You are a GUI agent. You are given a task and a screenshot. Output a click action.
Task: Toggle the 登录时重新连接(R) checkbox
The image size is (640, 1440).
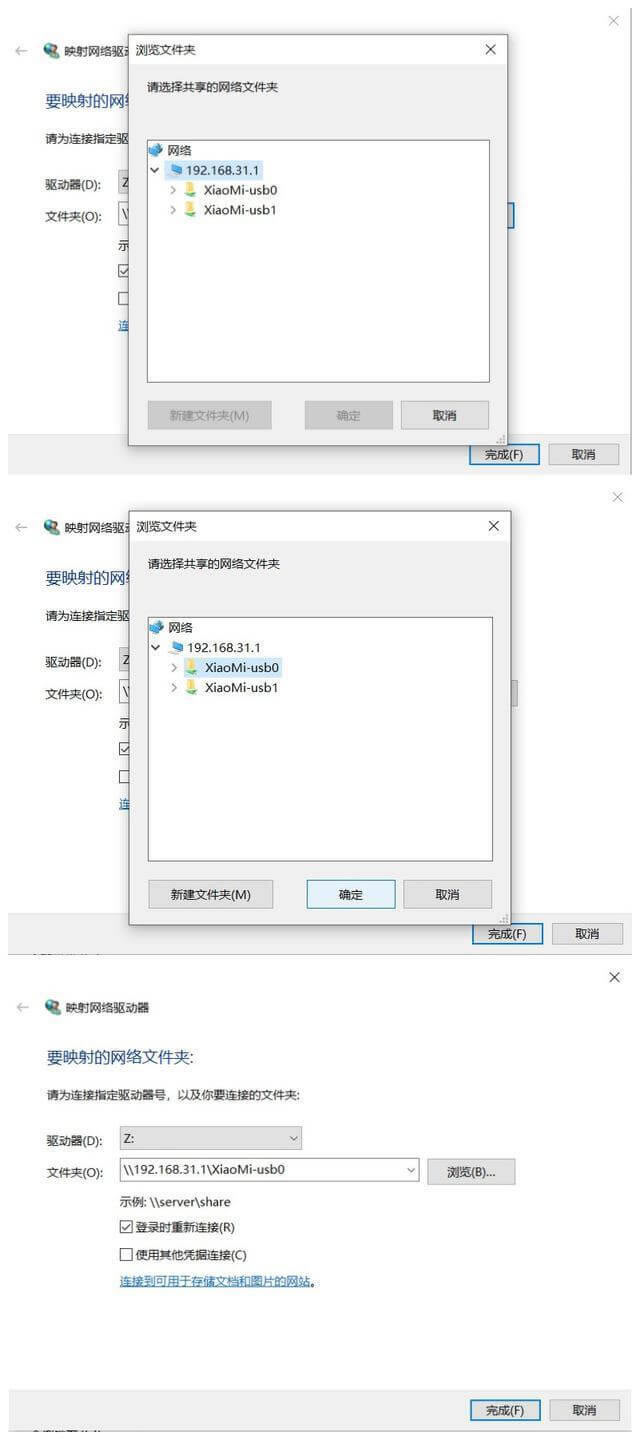pos(126,1227)
